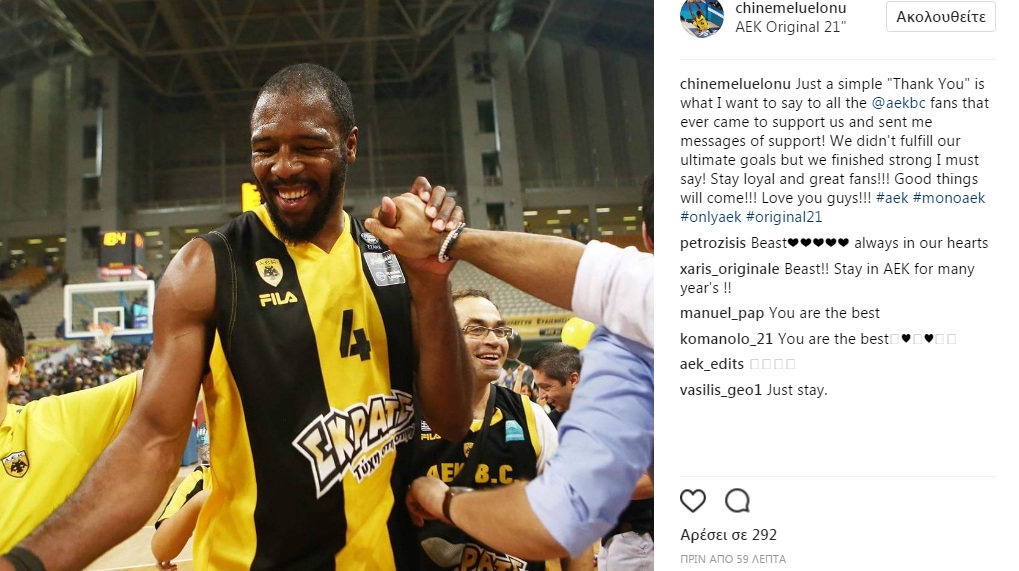The height and width of the screenshot is (571, 1019).
Task: Open the @aekbc mention link
Action: pos(898,103)
